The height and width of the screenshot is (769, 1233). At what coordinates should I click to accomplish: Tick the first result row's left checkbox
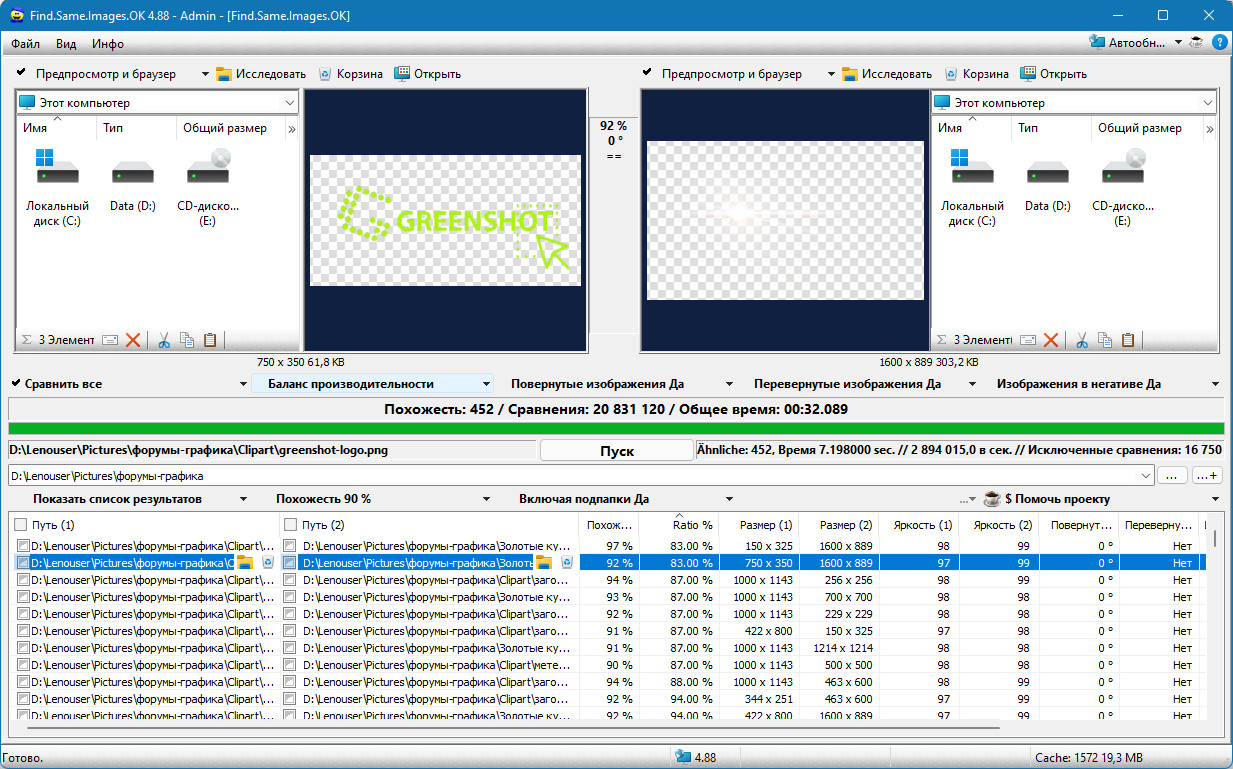tap(23, 546)
